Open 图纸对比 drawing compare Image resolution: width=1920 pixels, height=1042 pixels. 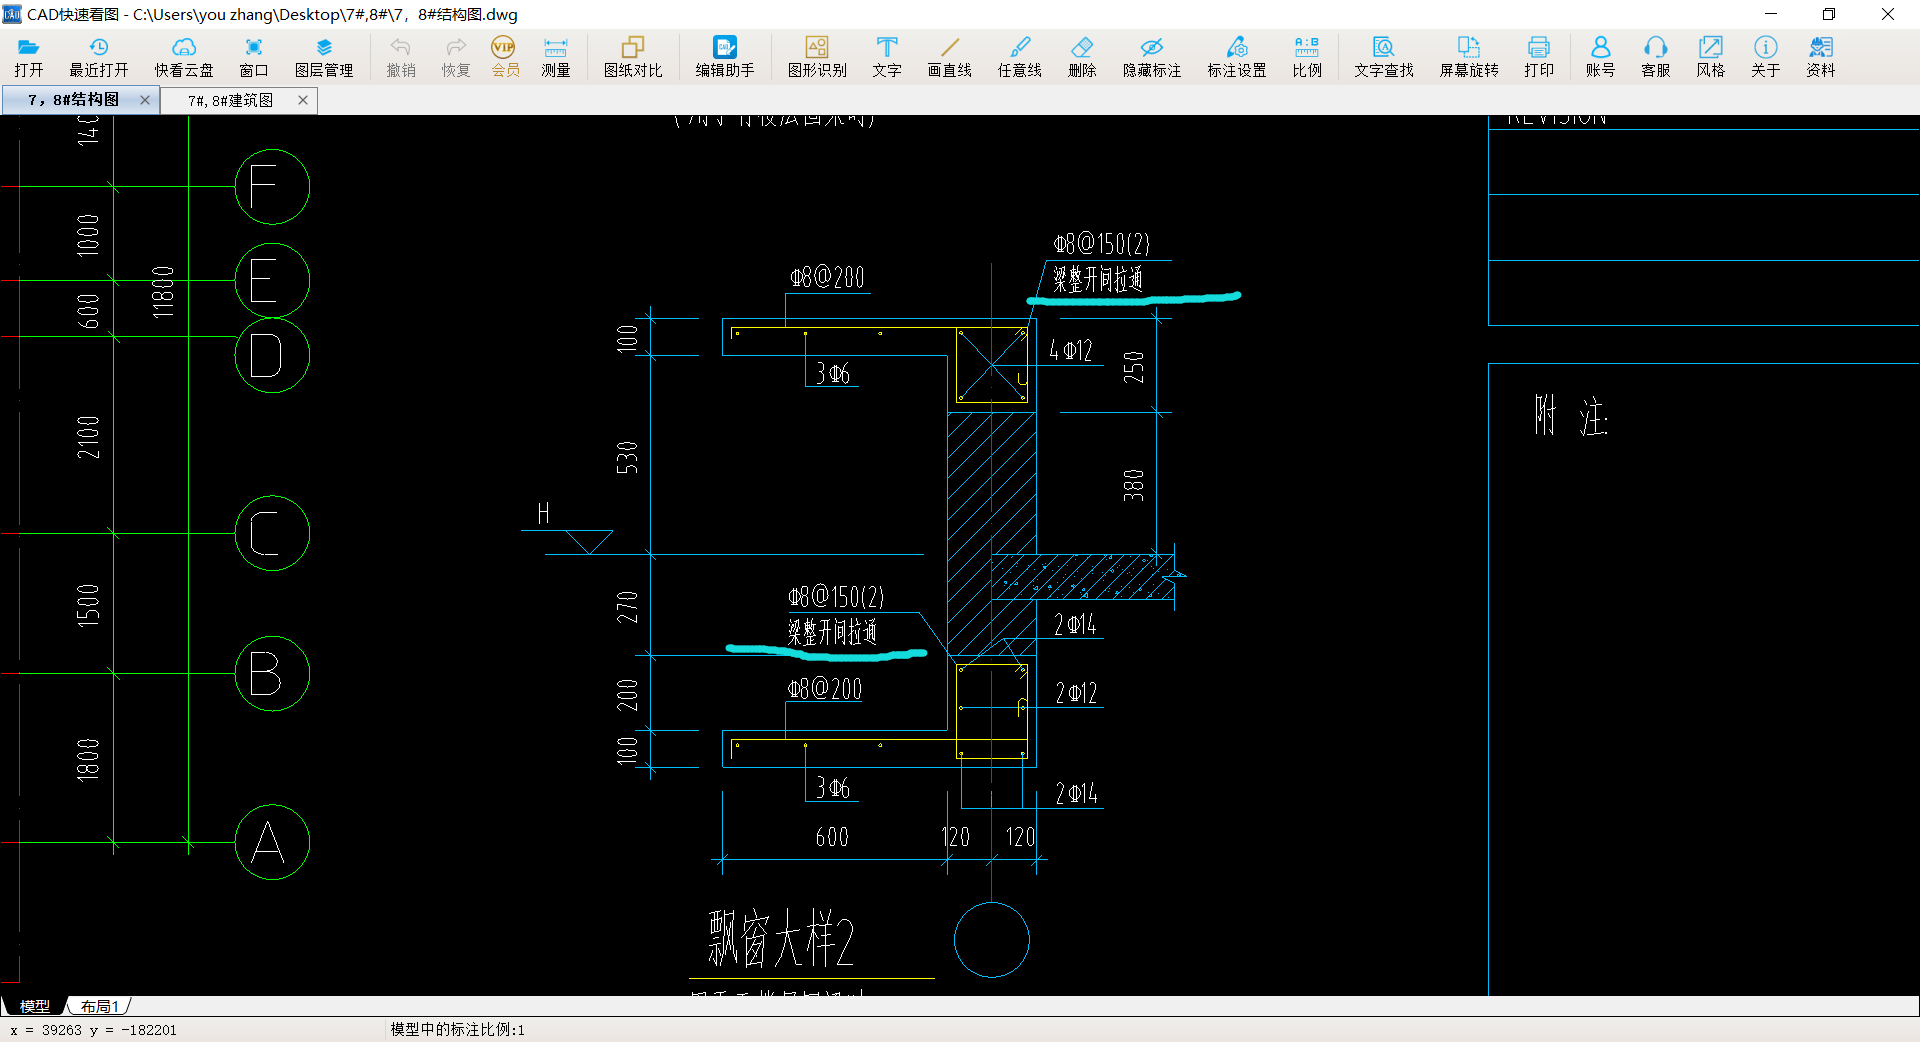(x=633, y=57)
